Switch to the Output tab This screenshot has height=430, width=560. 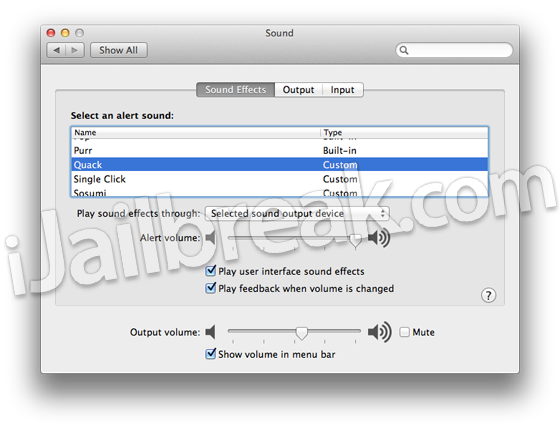pos(299,90)
